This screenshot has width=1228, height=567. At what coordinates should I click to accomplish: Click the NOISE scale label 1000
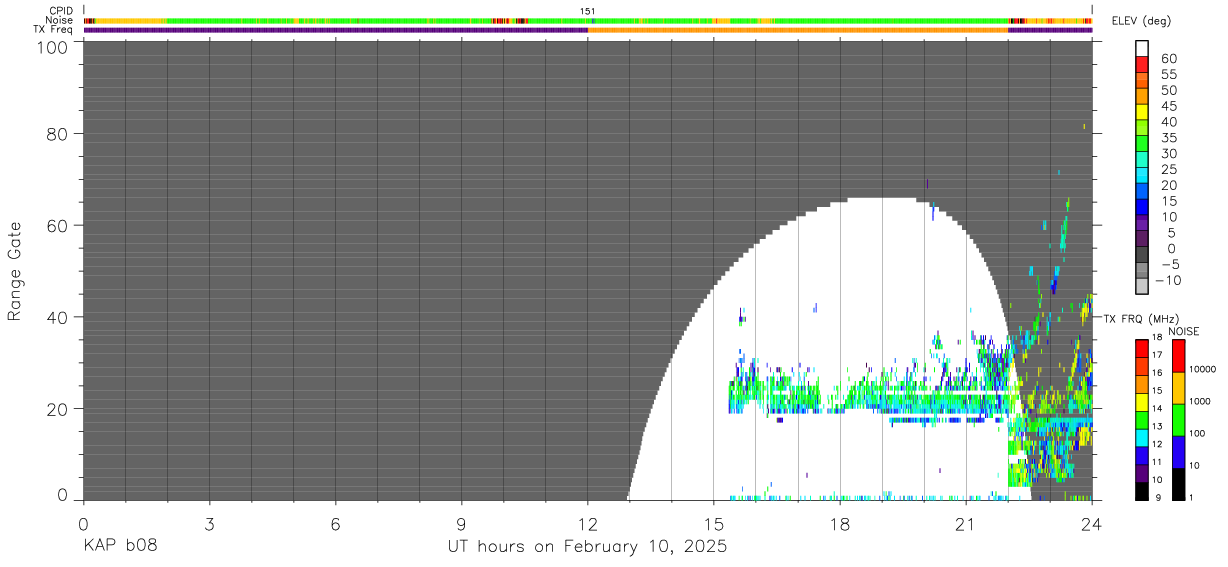coord(1200,402)
